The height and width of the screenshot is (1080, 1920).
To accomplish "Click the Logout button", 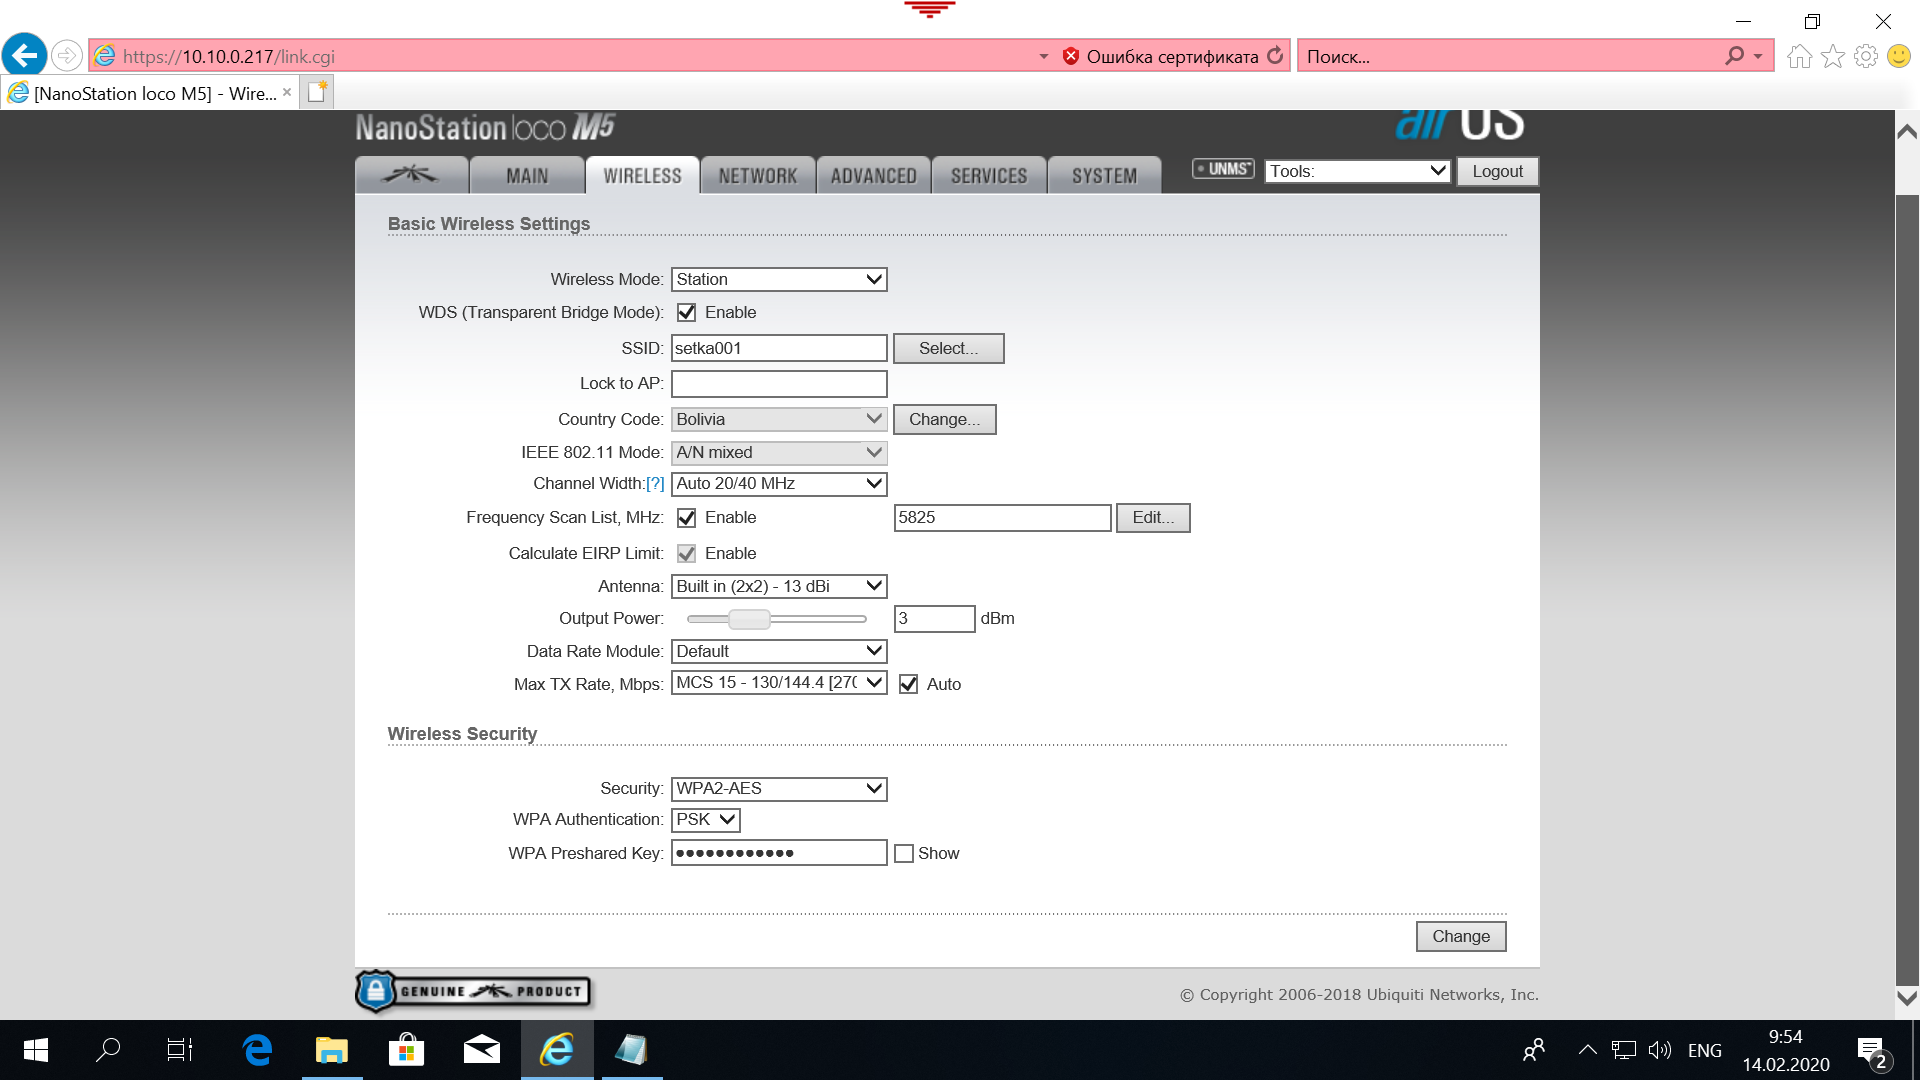I will click(1497, 172).
